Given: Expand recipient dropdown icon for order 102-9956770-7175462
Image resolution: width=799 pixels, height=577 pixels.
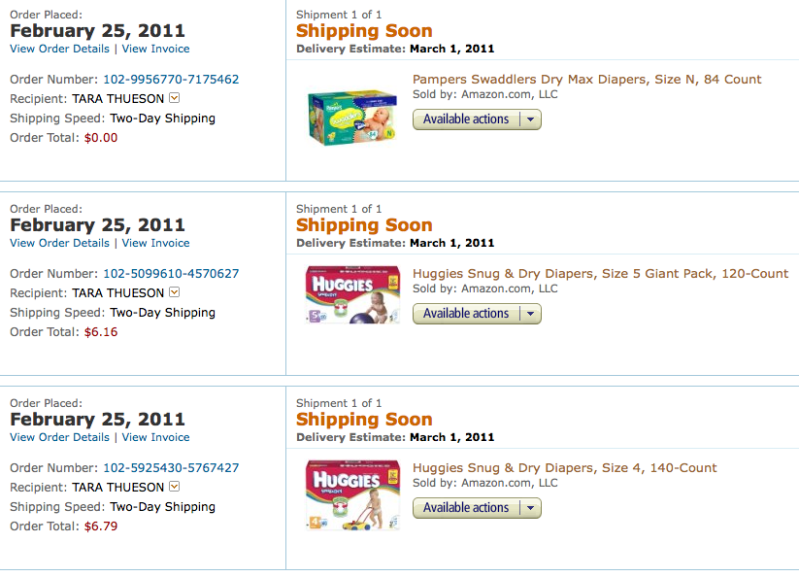Looking at the screenshot, I should click(x=174, y=97).
